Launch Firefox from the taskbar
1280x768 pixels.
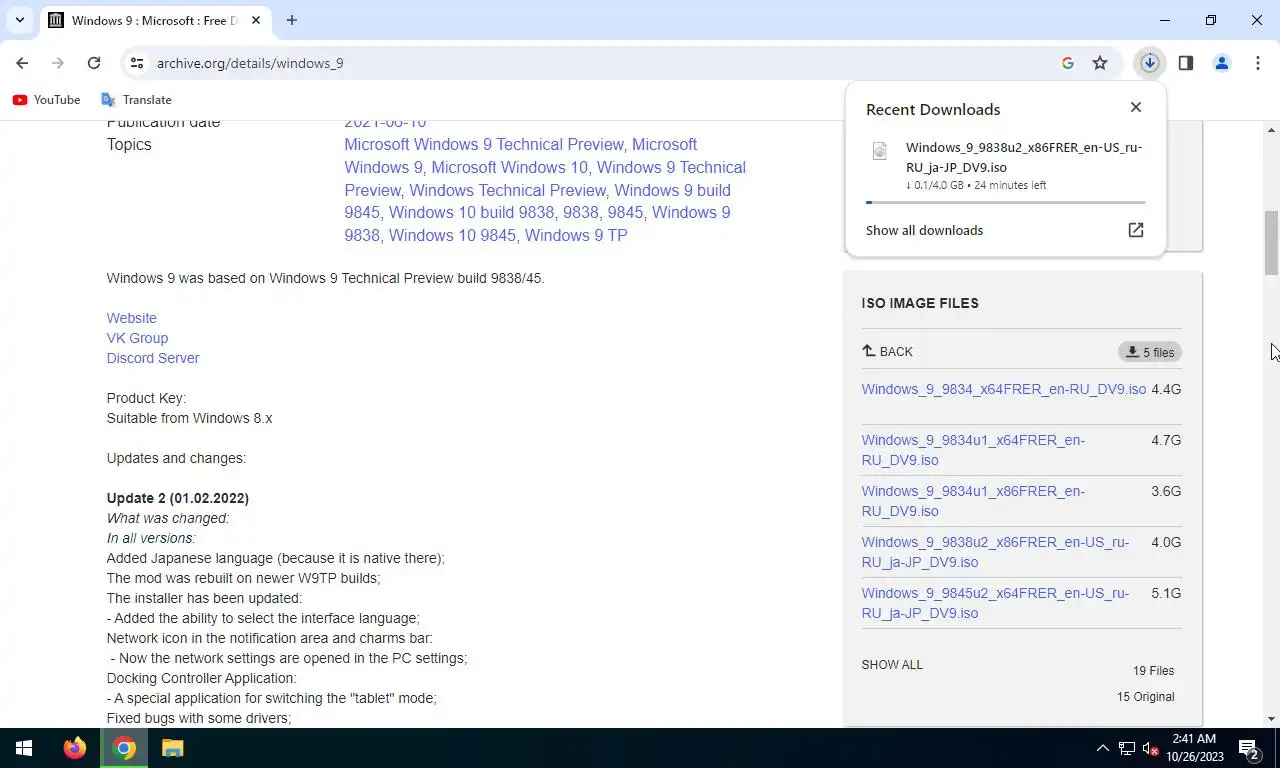75,748
